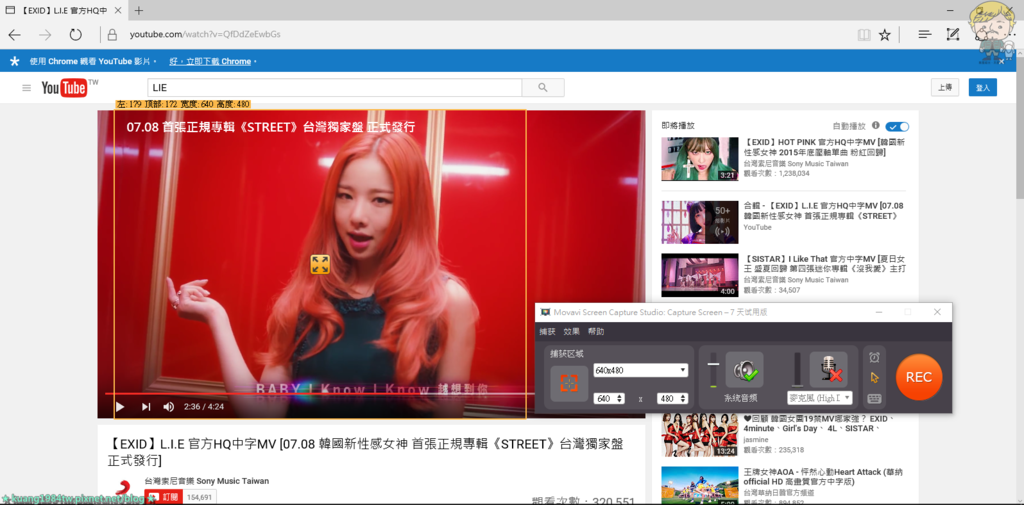This screenshot has width=1024, height=505.
Task: Start recording with the REC button
Action: (919, 377)
